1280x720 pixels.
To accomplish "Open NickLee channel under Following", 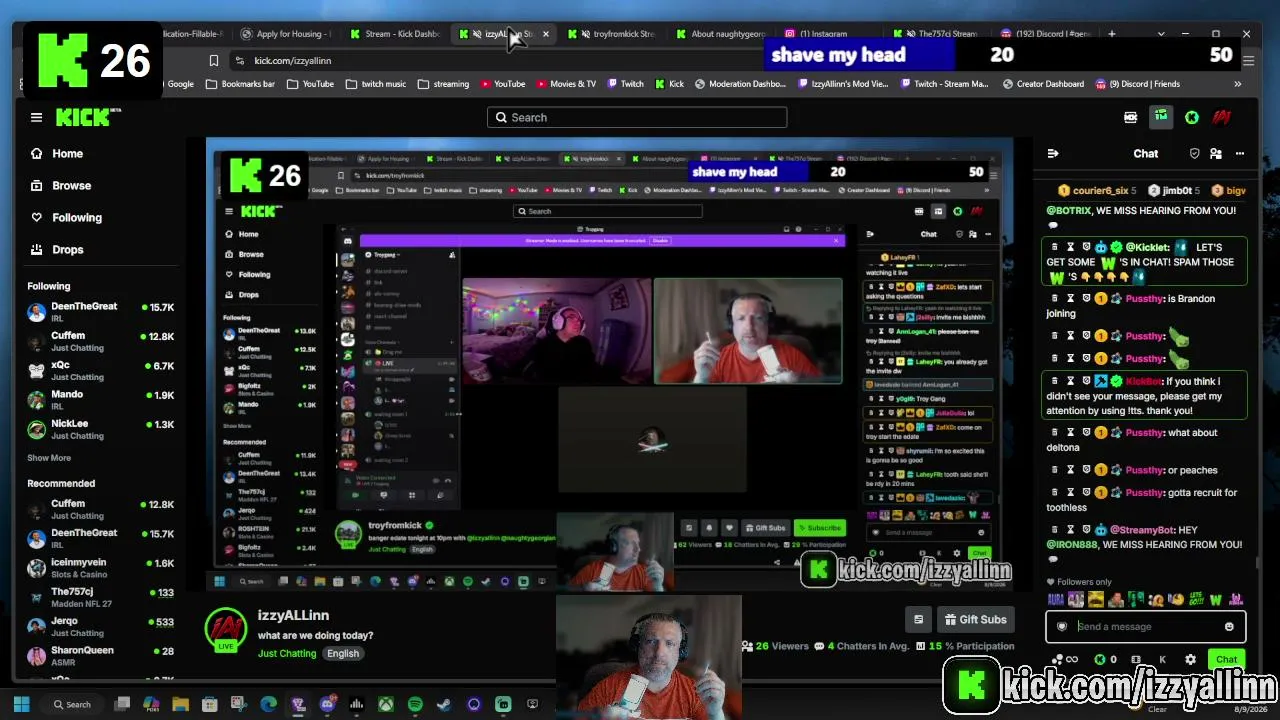I will click(x=100, y=429).
